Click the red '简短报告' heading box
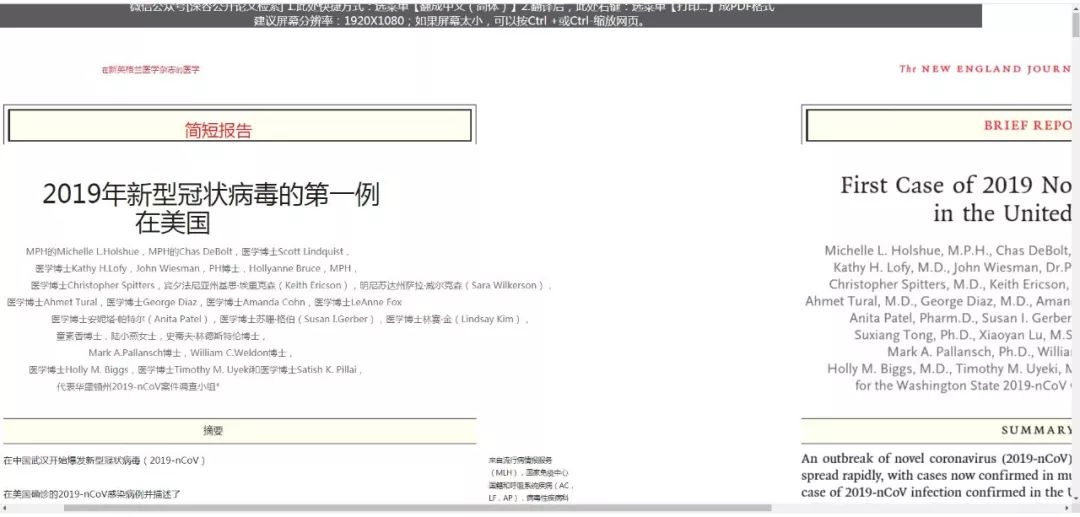 pyautogui.click(x=240, y=126)
